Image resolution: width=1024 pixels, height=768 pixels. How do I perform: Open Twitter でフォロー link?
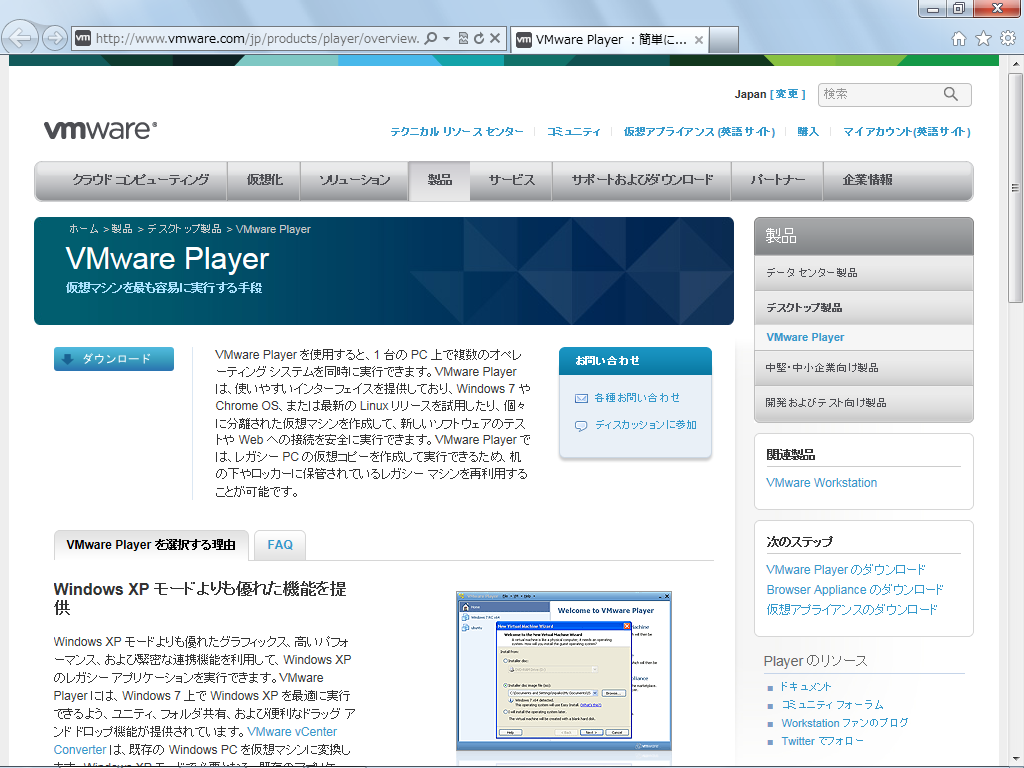(822, 742)
